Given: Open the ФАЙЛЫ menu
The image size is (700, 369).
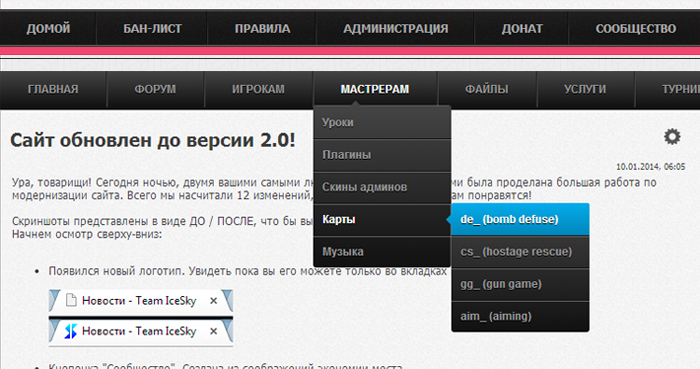Looking at the screenshot, I should pyautogui.click(x=487, y=89).
